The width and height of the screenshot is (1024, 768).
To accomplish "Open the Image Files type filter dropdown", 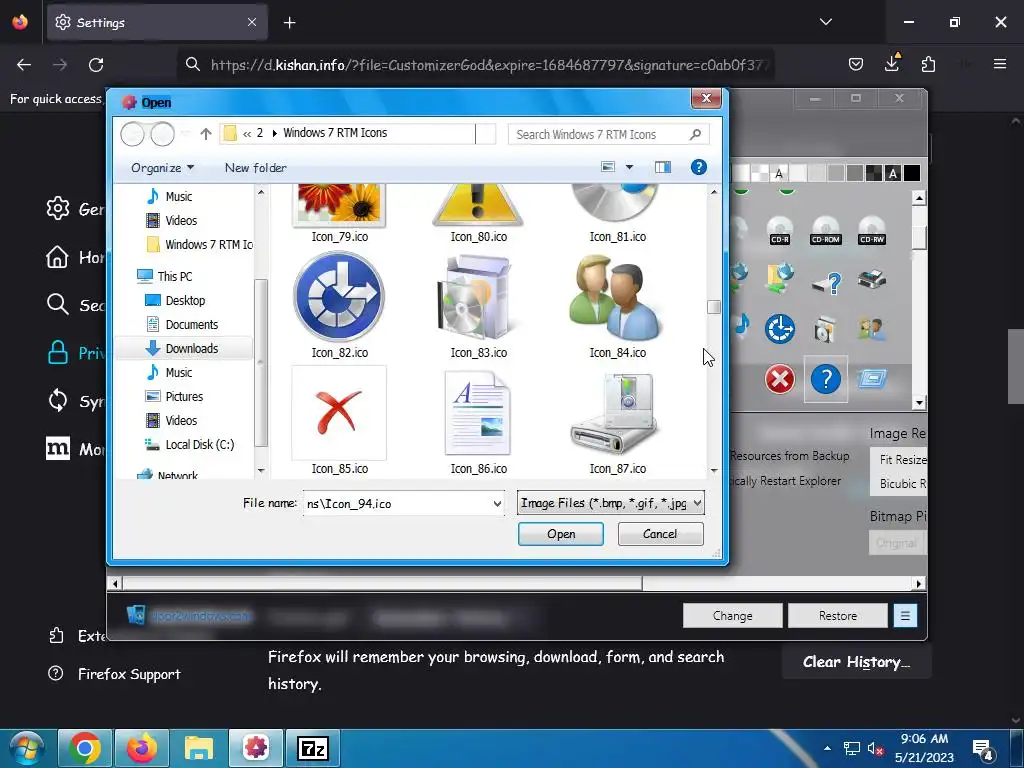I will pyautogui.click(x=611, y=503).
